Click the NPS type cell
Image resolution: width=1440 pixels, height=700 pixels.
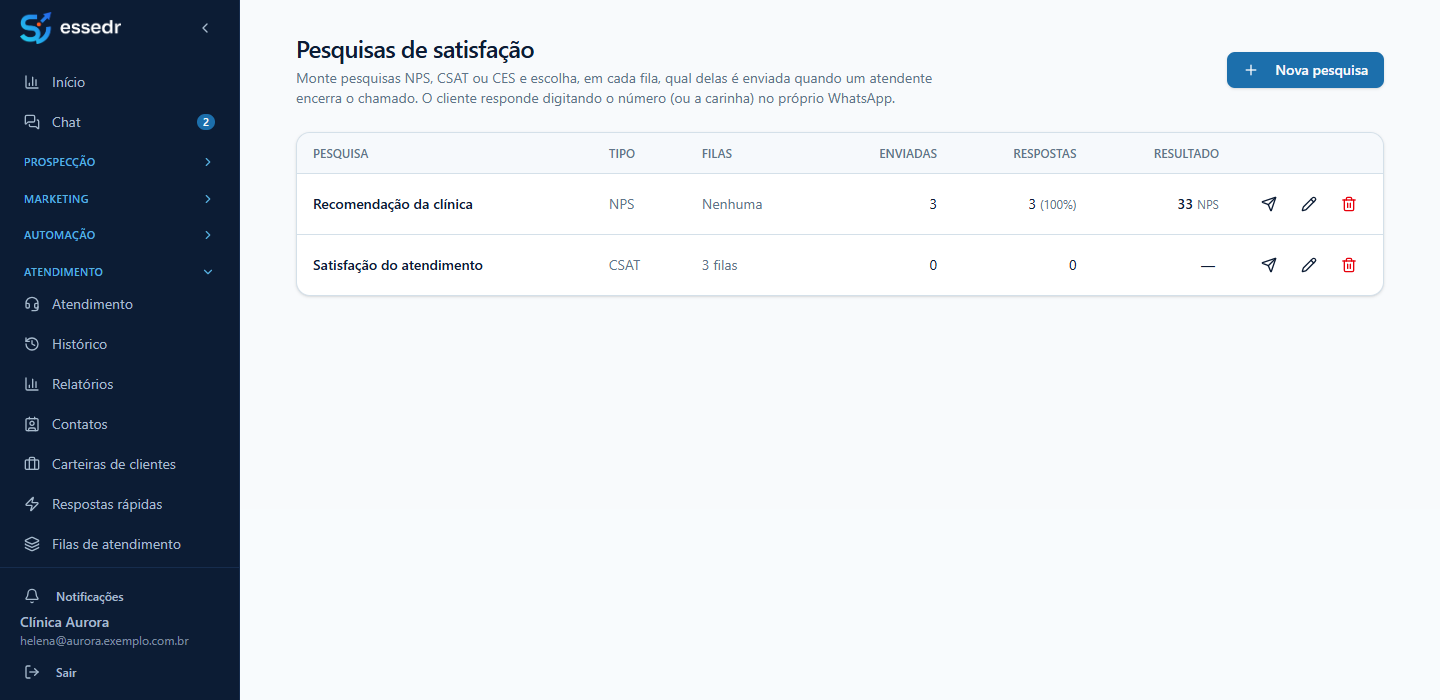click(621, 204)
